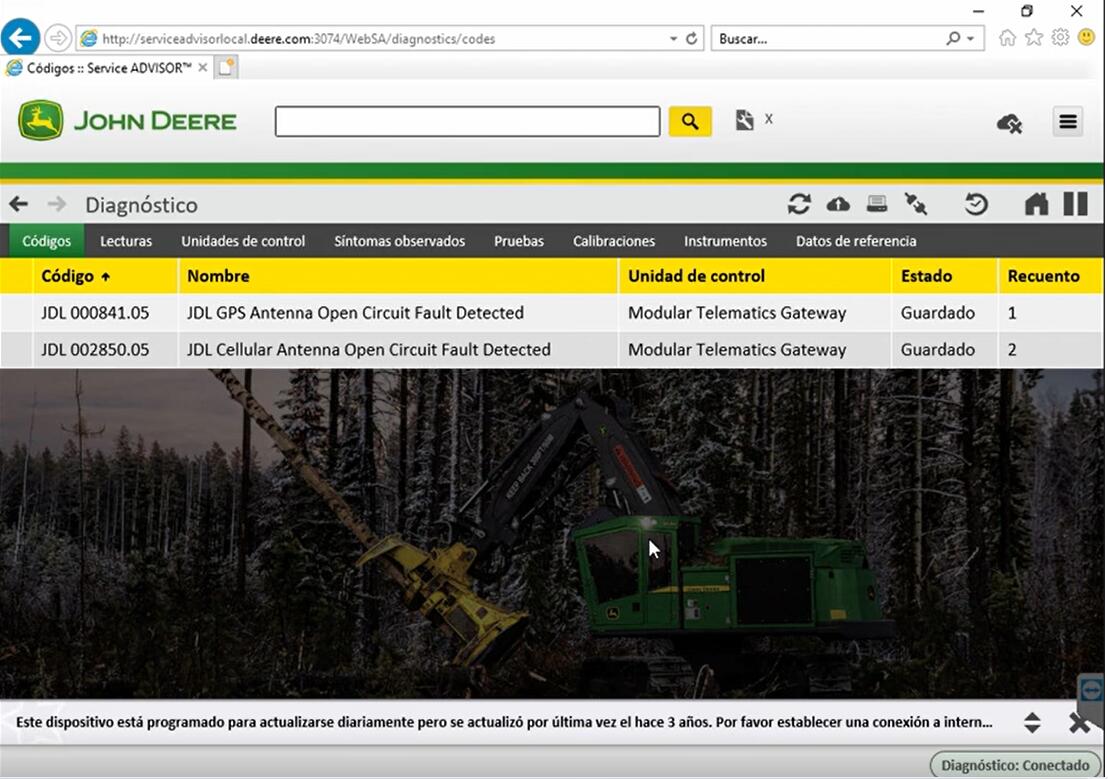1108x779 pixels.
Task: Click the Diagnóstico: Conectado status button
Action: [x=1015, y=765]
